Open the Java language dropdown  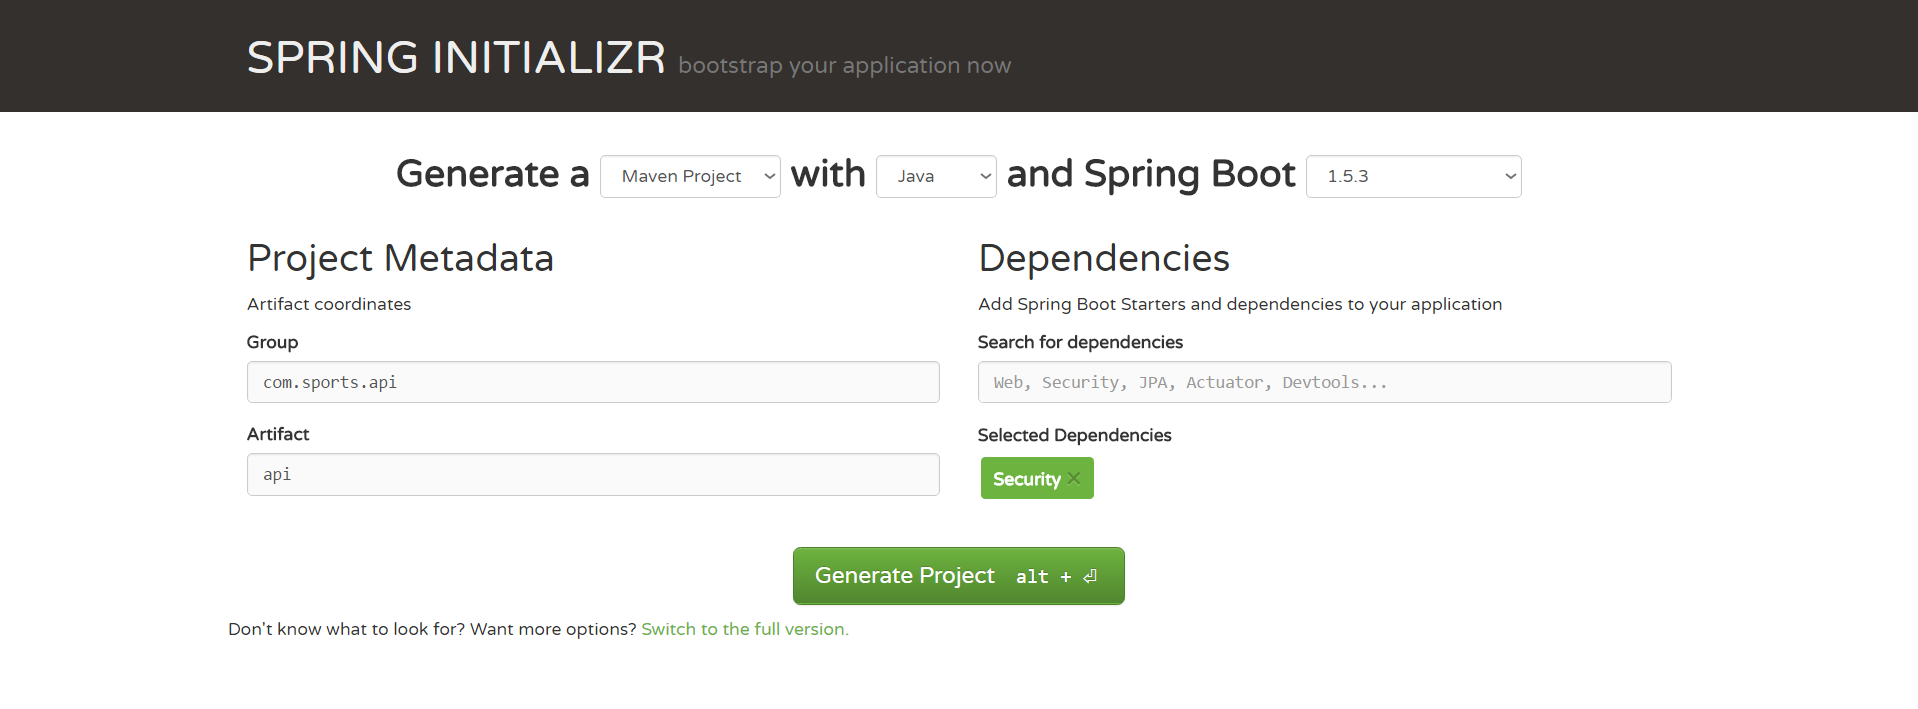tap(936, 176)
